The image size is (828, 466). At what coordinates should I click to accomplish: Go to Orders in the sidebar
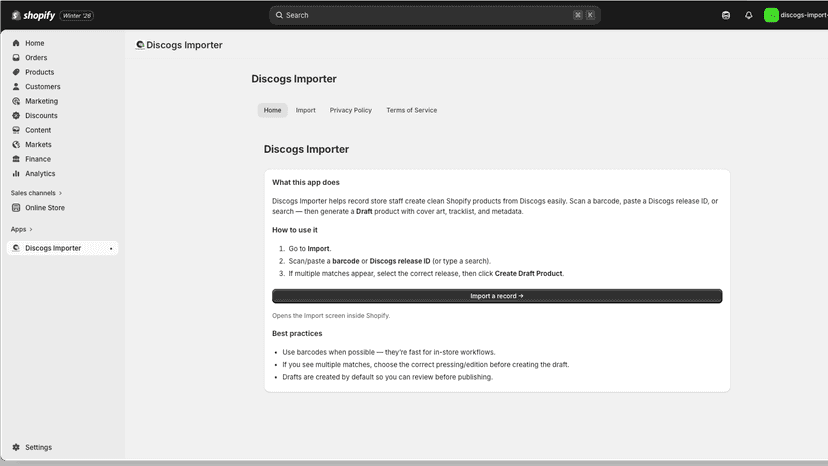pos(36,58)
